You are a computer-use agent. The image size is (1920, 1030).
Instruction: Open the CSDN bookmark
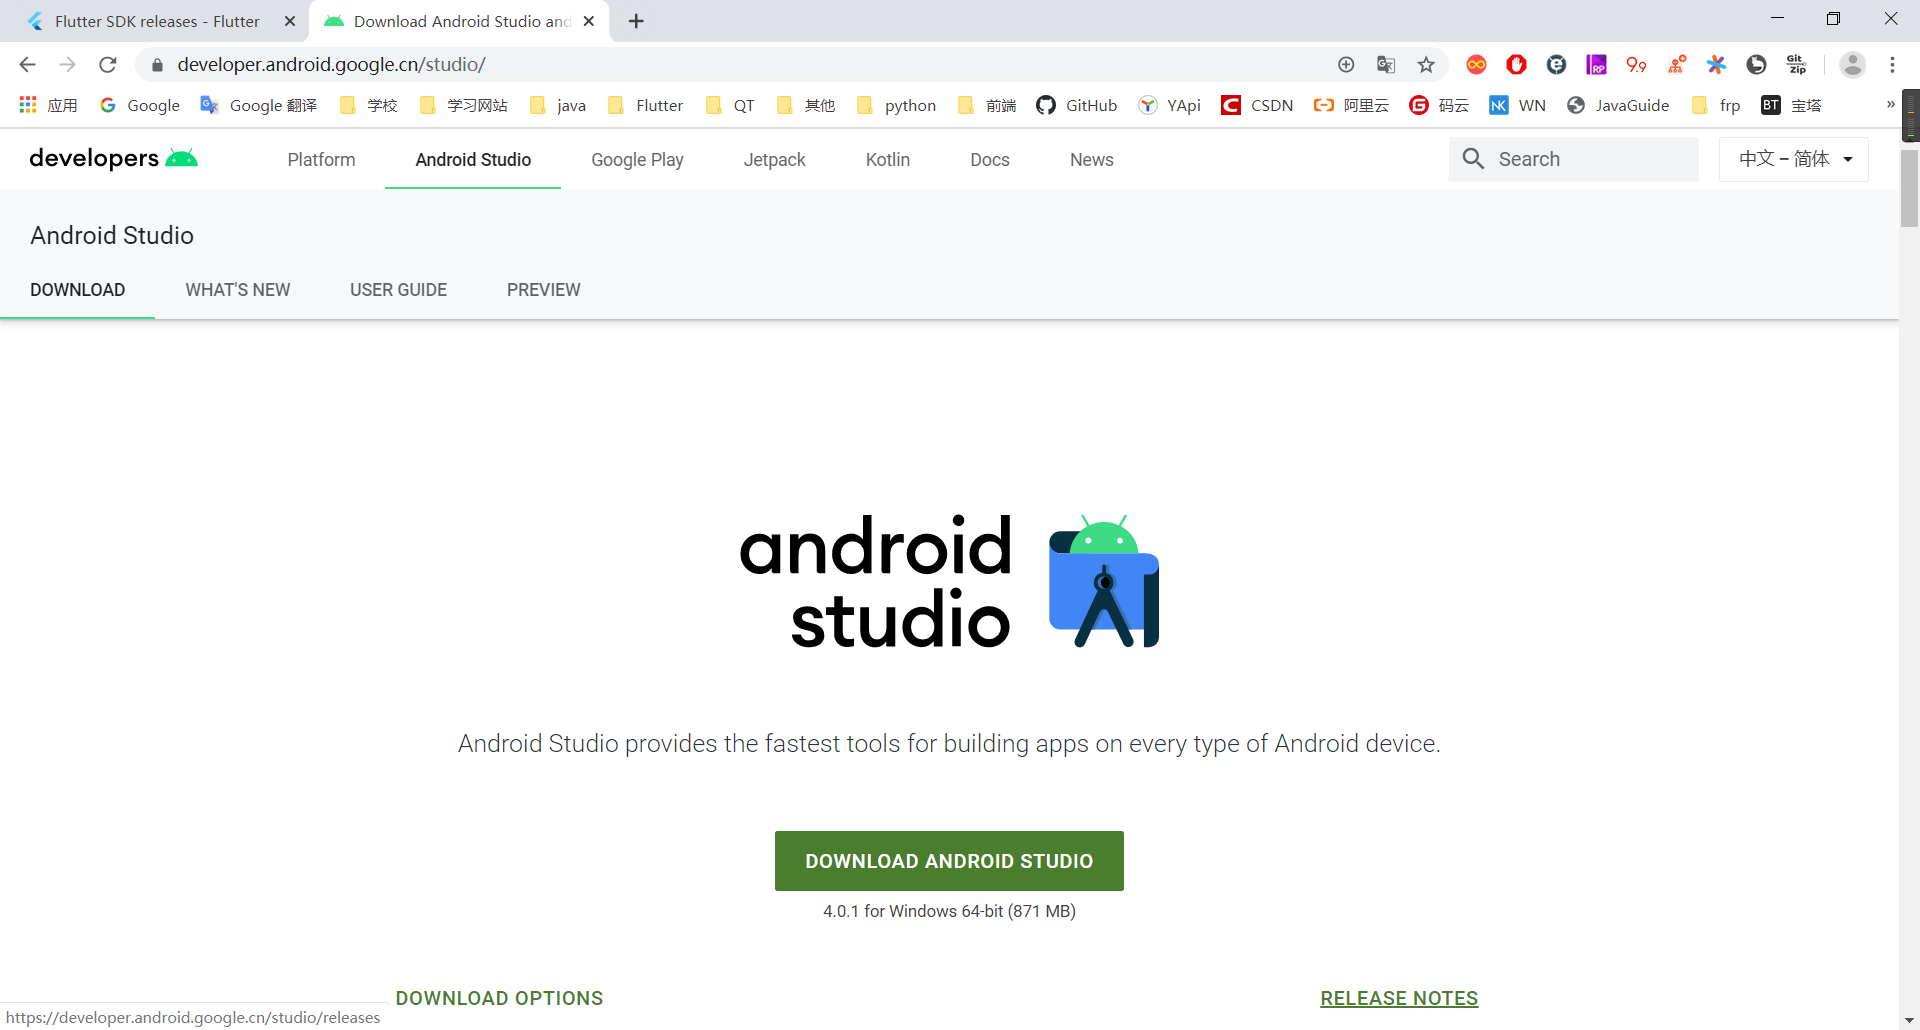pos(1257,105)
